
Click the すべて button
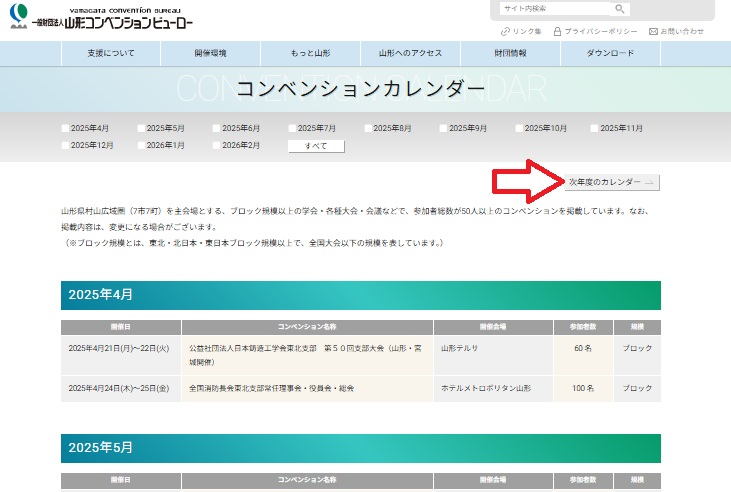tap(316, 146)
